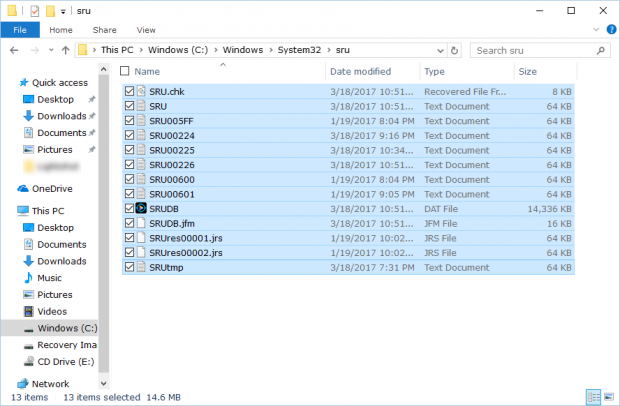This screenshot has width=620, height=406.
Task: Sort files by the Name column
Action: pos(147,72)
